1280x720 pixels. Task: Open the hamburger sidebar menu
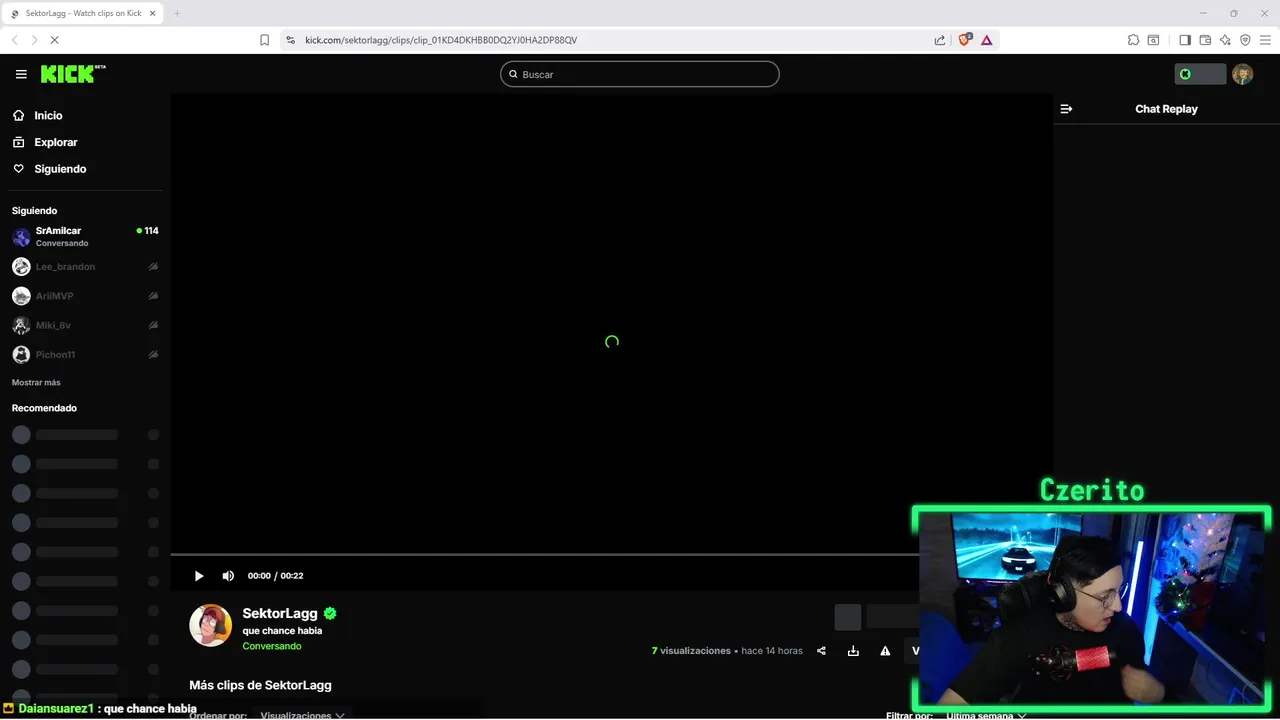pos(21,74)
